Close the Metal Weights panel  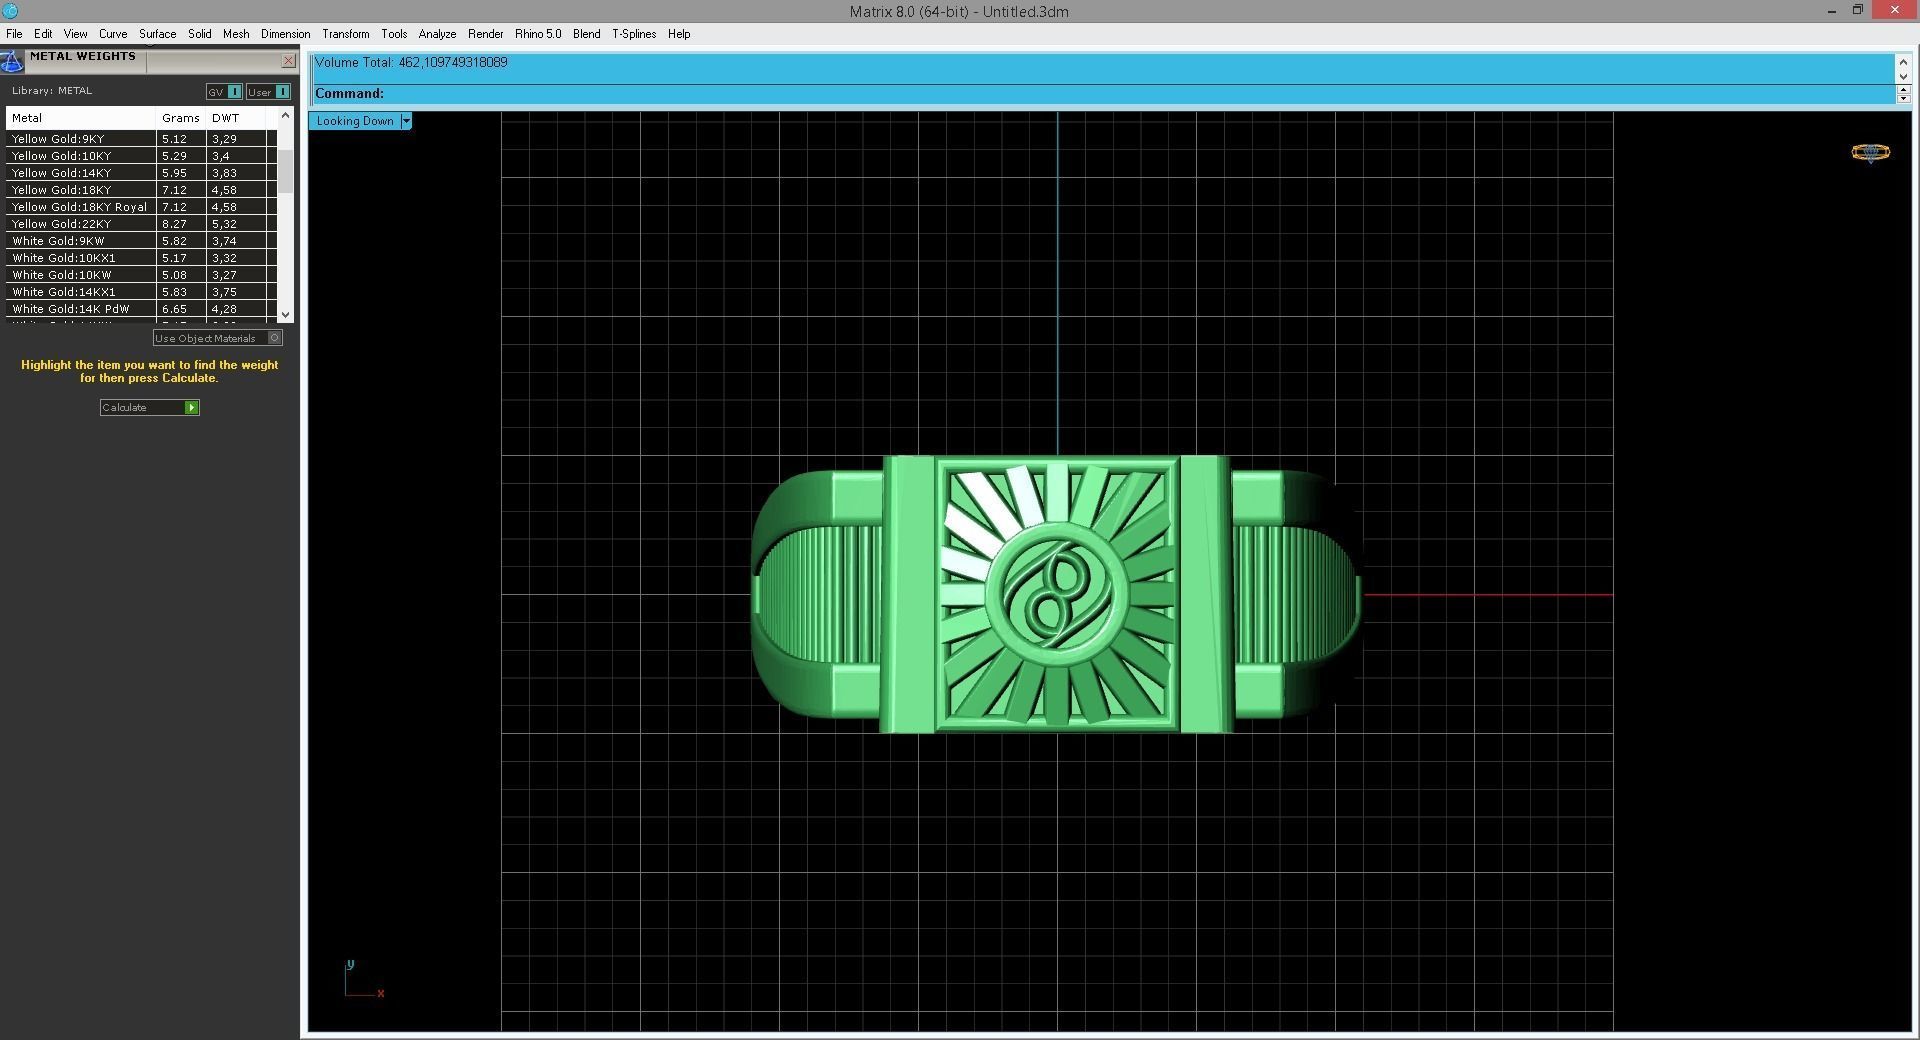pos(289,61)
